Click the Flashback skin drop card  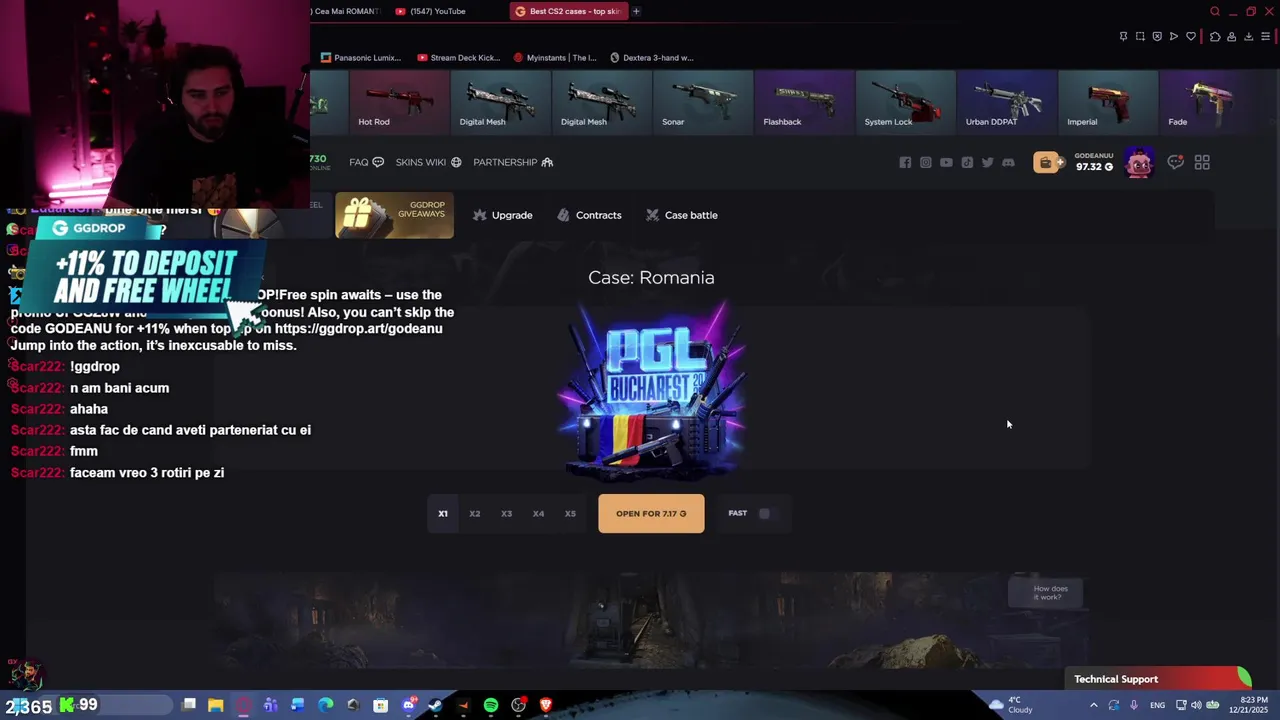coord(805,102)
